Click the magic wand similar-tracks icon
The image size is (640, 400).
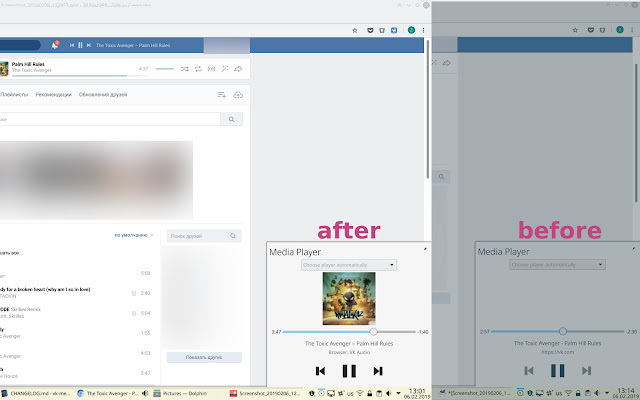(225, 69)
